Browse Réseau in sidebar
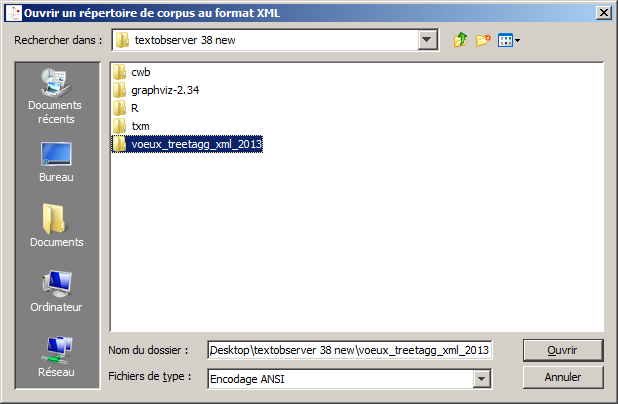This screenshot has height=404, width=618. tap(56, 357)
